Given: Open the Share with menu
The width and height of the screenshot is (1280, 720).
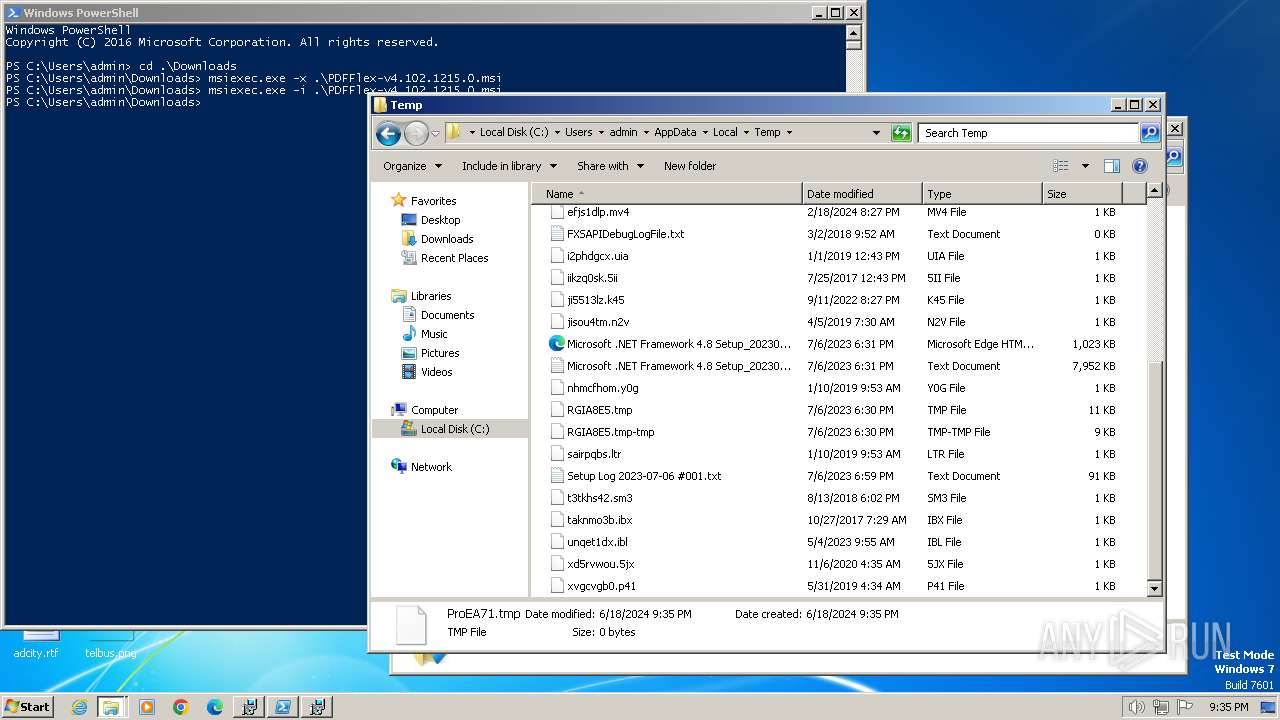Looking at the screenshot, I should coord(610,166).
